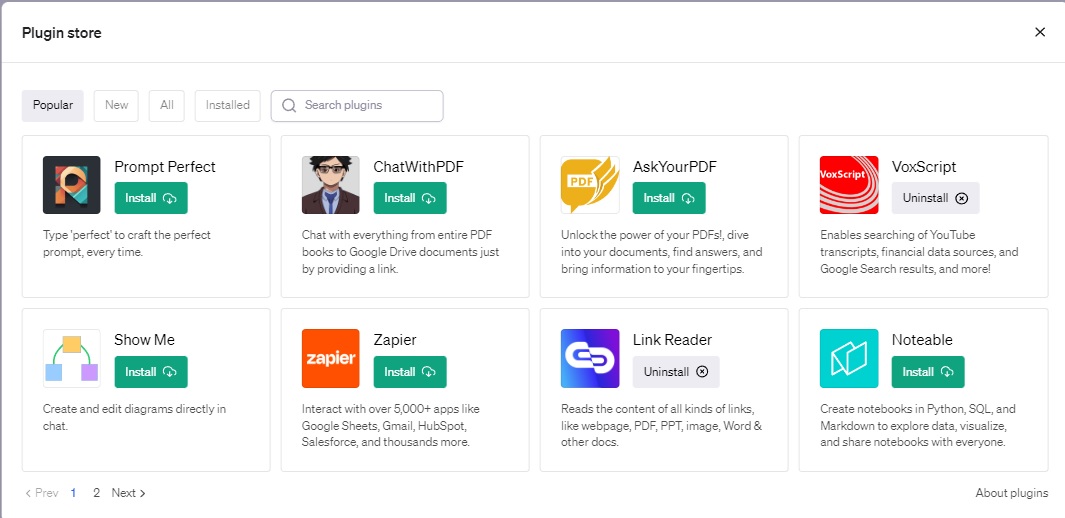Click the 'Reads the content of all kinds' description
The height and width of the screenshot is (518, 1065).
coord(662,426)
